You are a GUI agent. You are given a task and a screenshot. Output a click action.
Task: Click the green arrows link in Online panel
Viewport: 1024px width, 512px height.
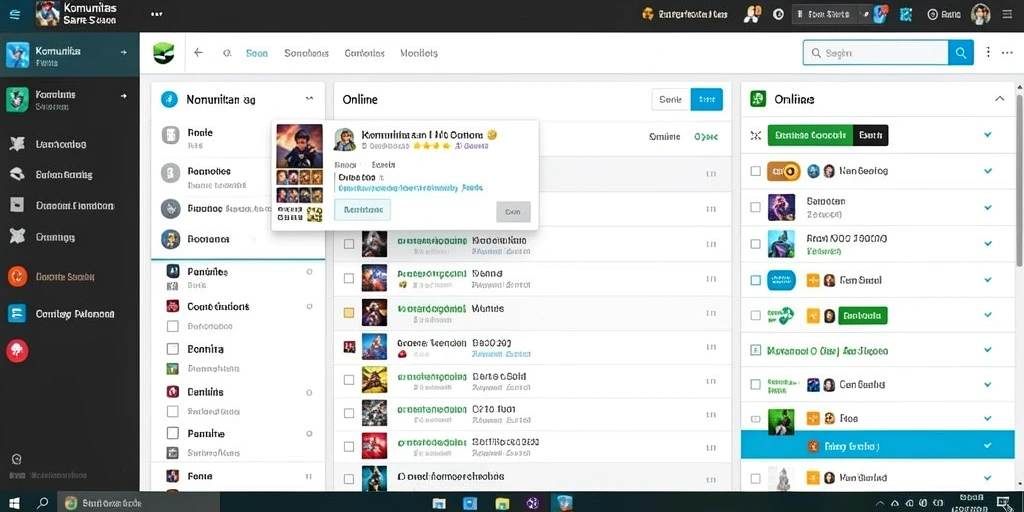[706, 137]
